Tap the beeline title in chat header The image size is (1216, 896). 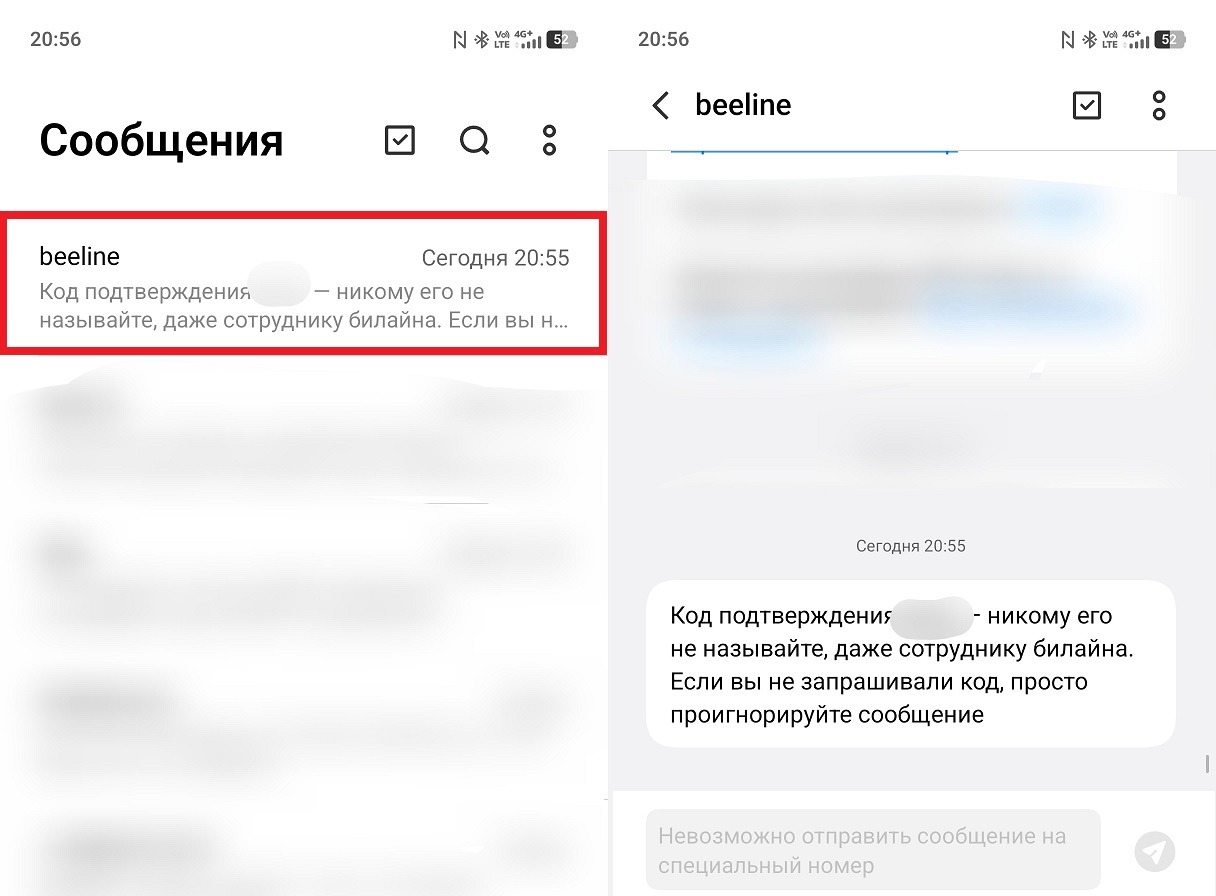[x=743, y=105]
